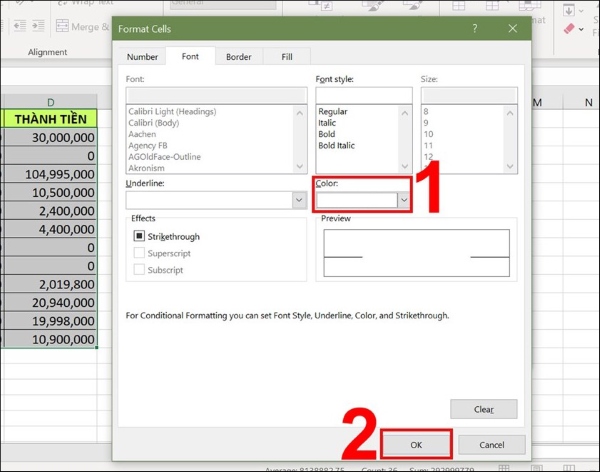Open the Underline dropdown

pos(298,200)
